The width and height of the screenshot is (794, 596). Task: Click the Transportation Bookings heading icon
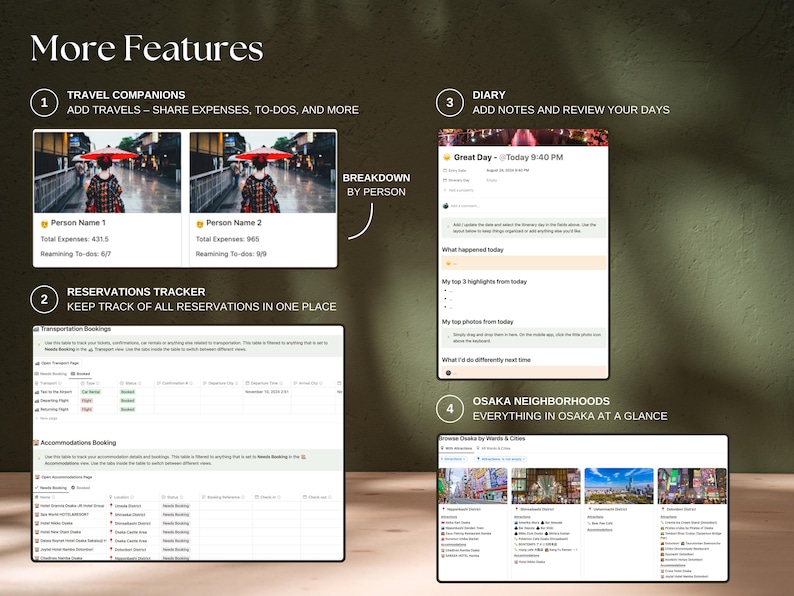tap(36, 329)
